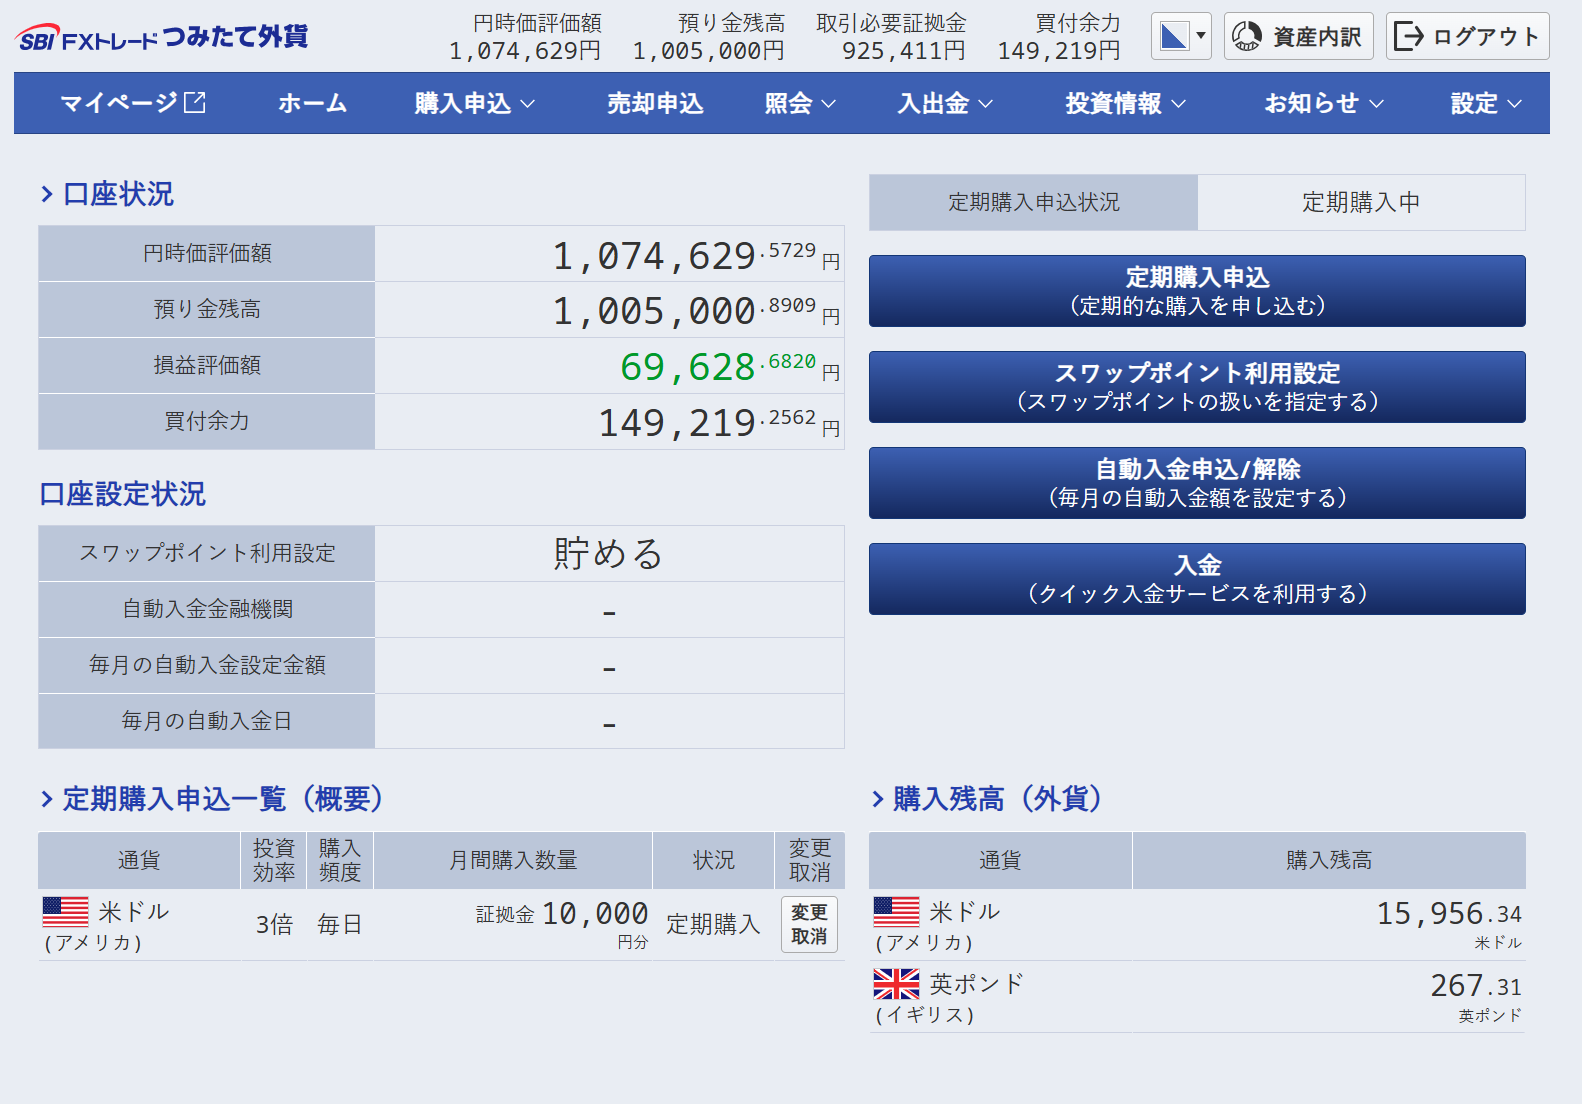Expand the 照会 menu
The width and height of the screenshot is (1582, 1104).
[799, 103]
